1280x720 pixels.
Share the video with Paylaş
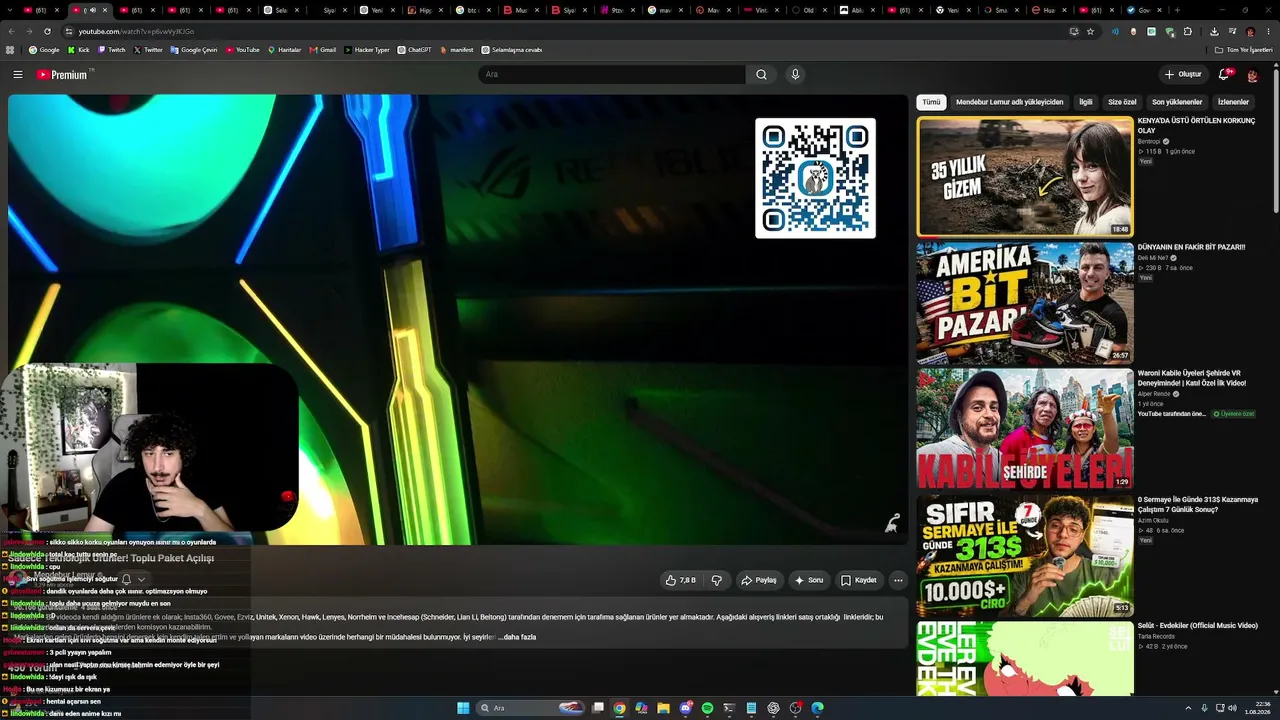coord(759,580)
